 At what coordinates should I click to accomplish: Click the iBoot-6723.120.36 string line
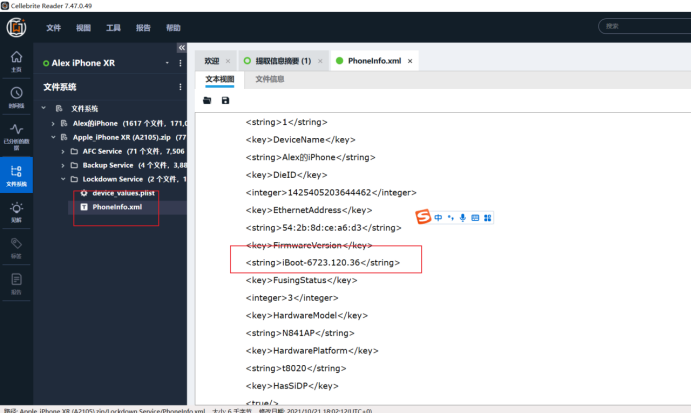click(x=323, y=263)
